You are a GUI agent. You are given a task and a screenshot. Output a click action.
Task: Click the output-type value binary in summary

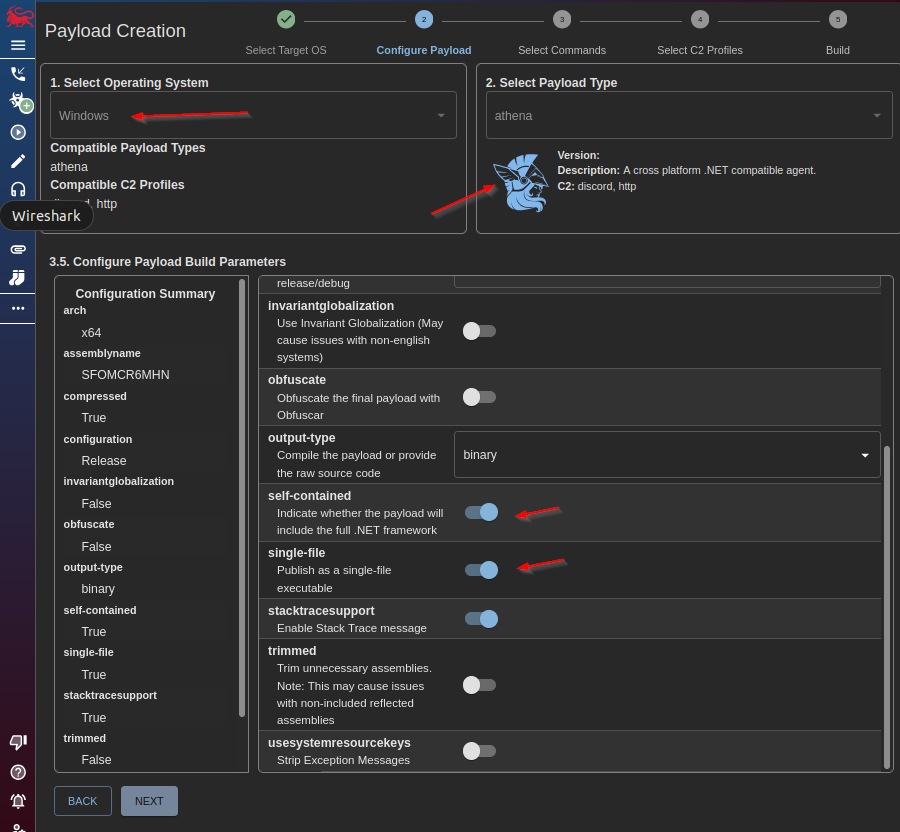point(98,589)
